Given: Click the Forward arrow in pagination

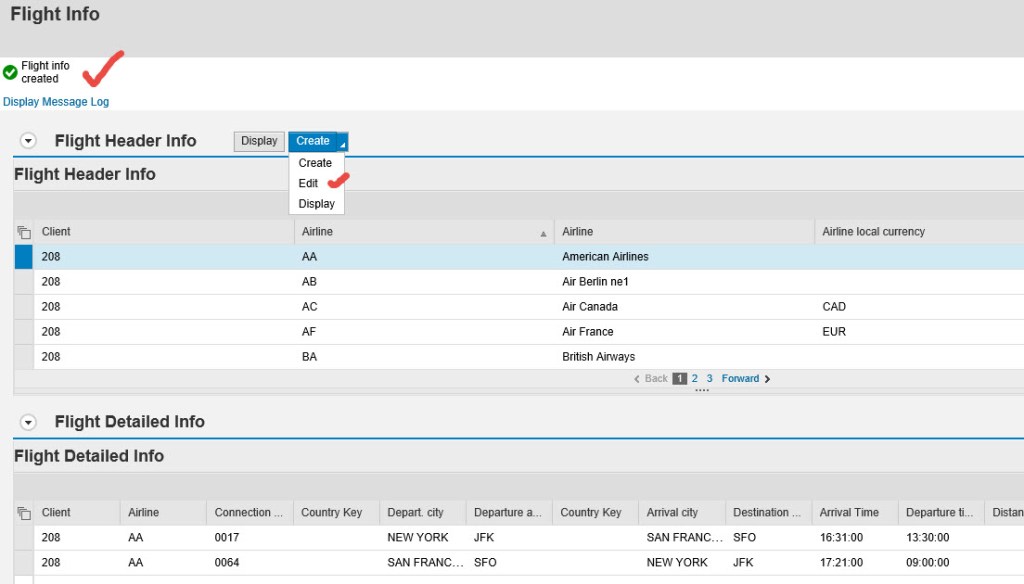Looking at the screenshot, I should pyautogui.click(x=766, y=378).
